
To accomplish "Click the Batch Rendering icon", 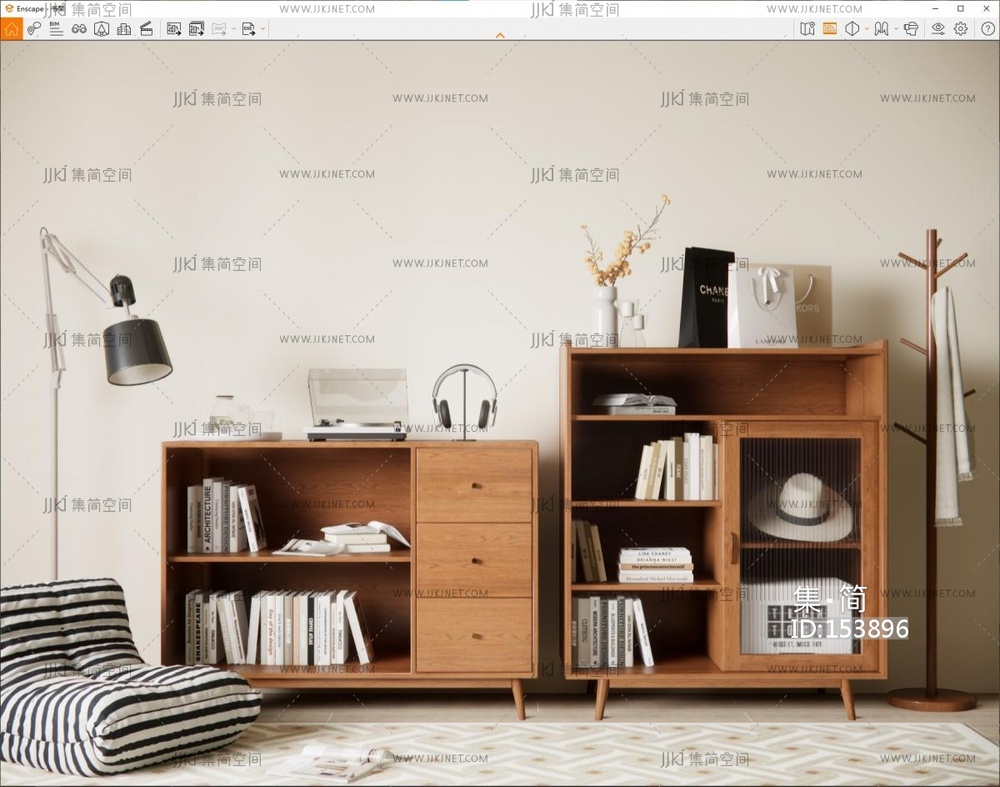I will coord(196,29).
